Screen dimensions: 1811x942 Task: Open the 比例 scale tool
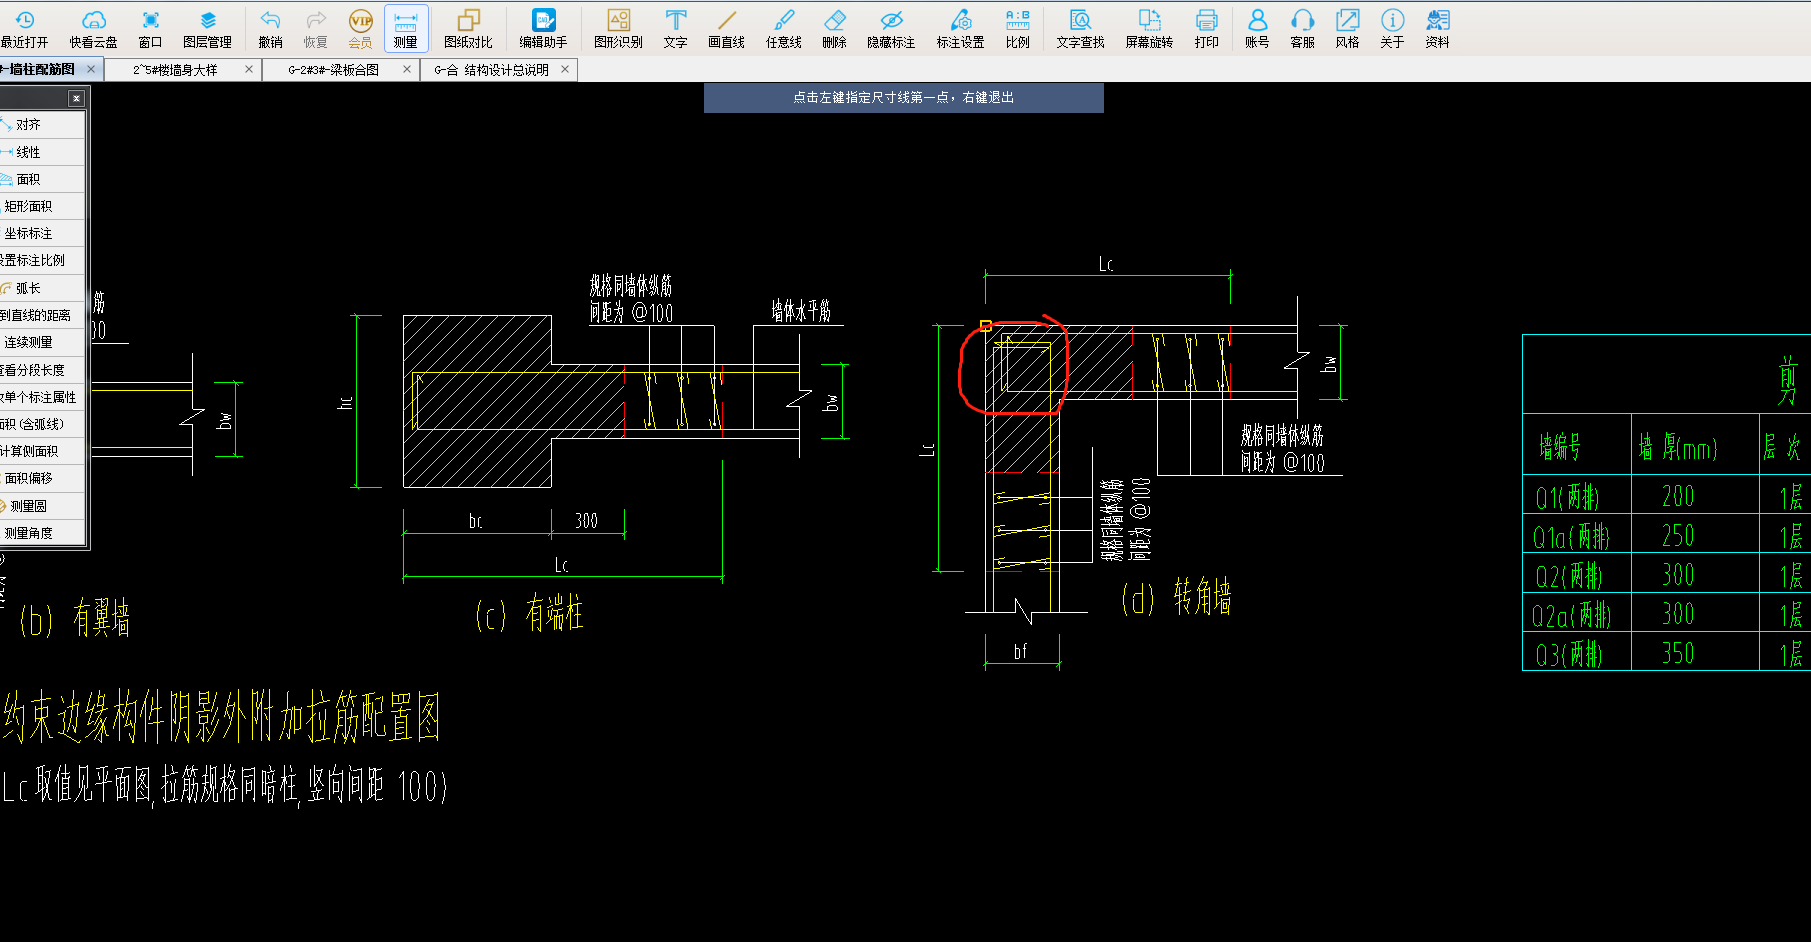coord(1017,29)
